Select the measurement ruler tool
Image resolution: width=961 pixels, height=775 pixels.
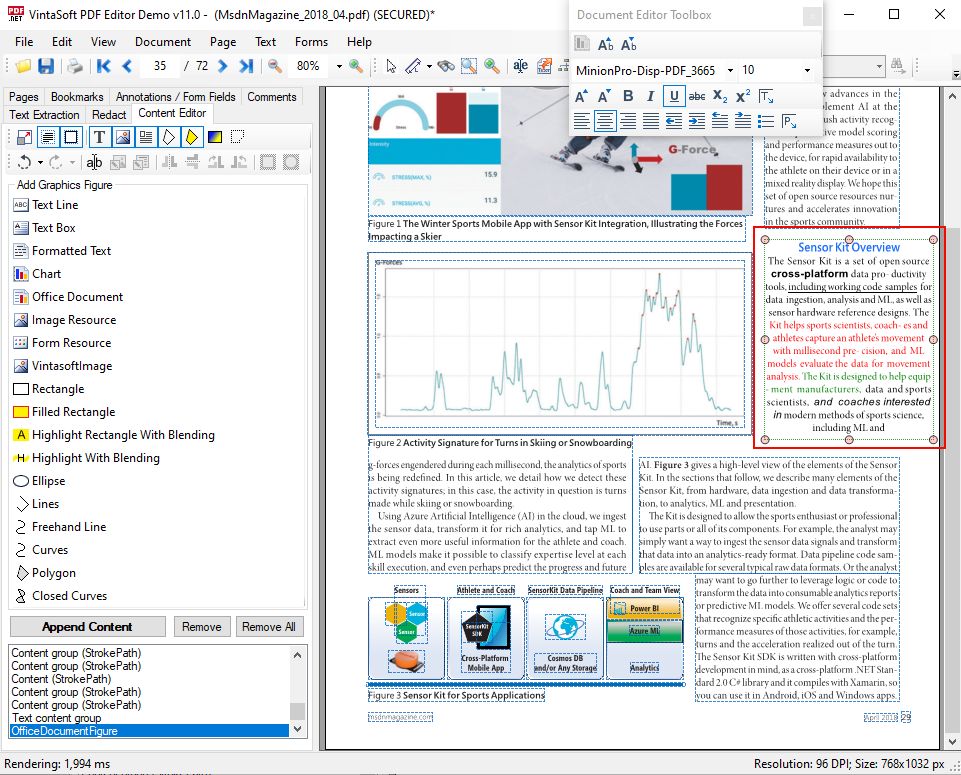(x=413, y=66)
